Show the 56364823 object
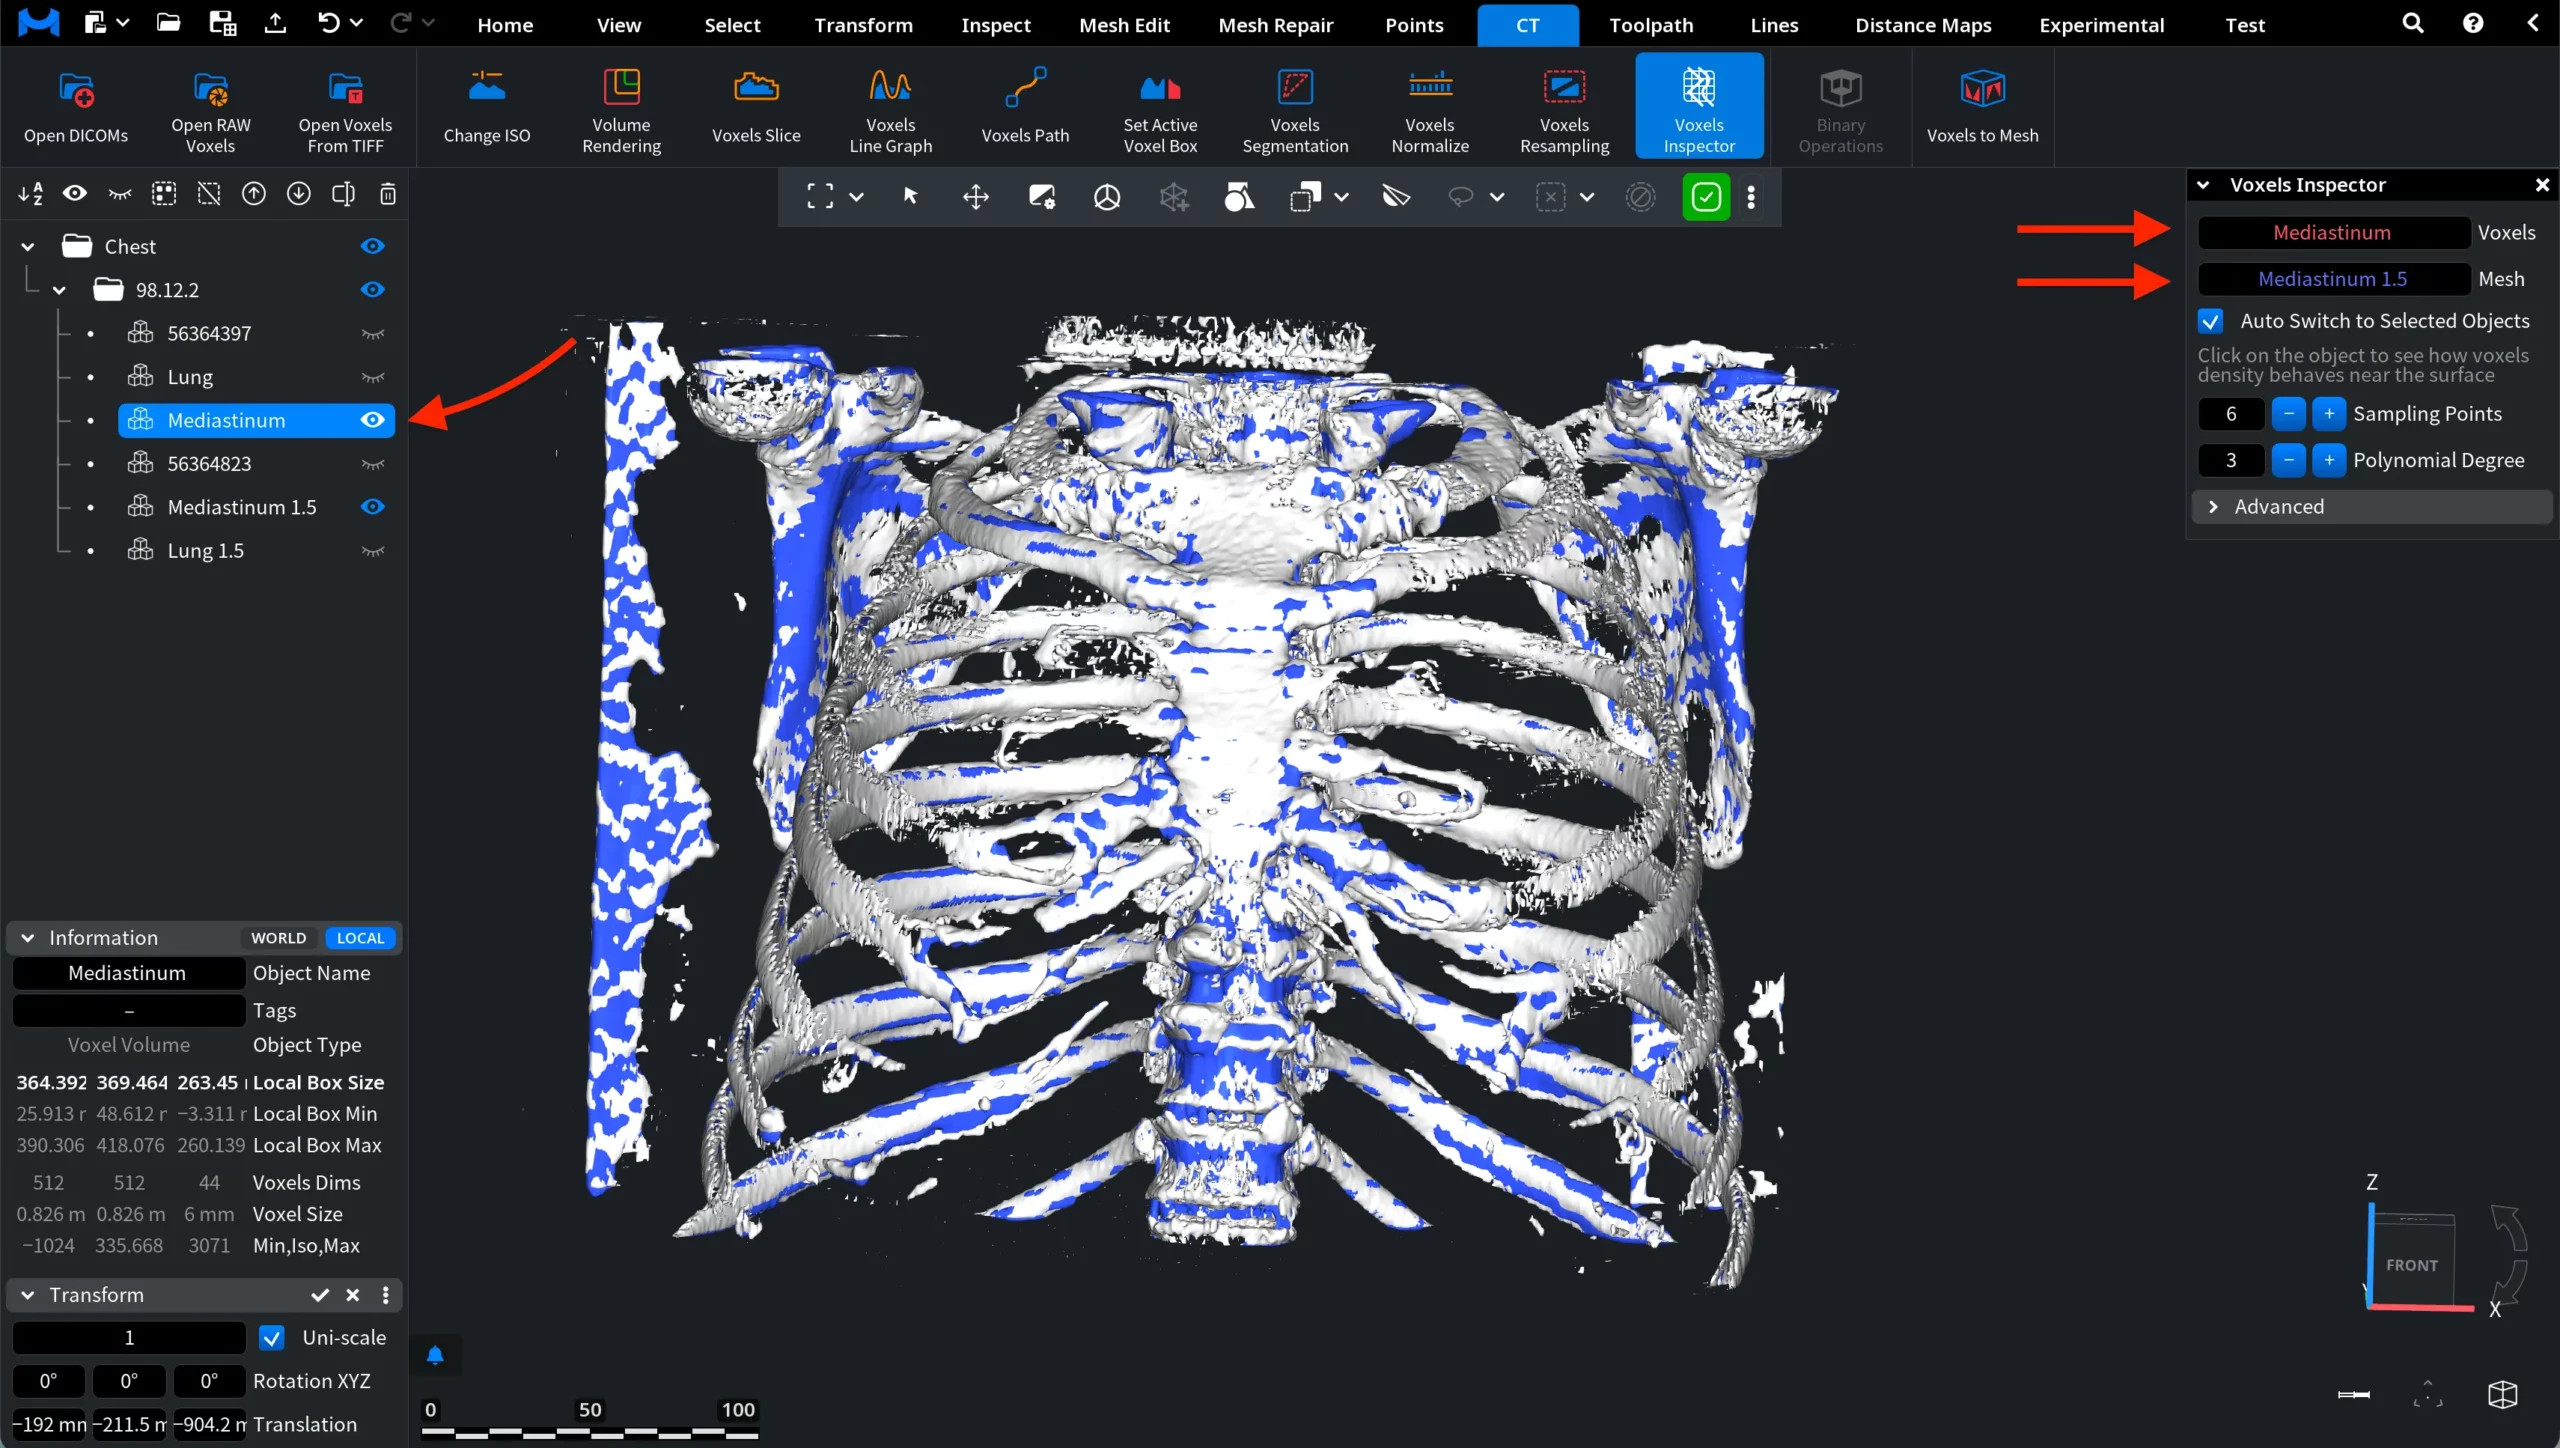Image resolution: width=2560 pixels, height=1448 pixels. (x=372, y=464)
